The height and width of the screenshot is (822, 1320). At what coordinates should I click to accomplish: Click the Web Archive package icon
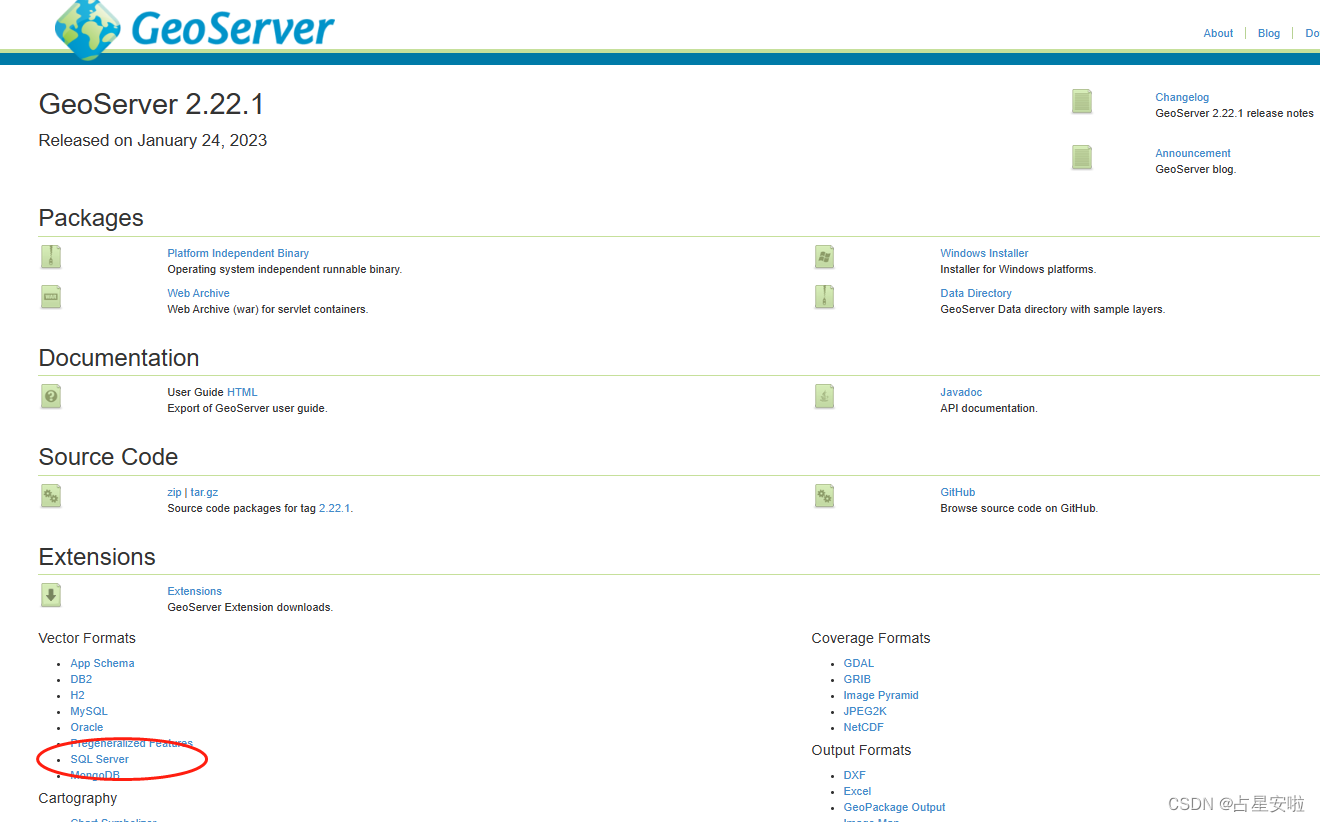(51, 297)
